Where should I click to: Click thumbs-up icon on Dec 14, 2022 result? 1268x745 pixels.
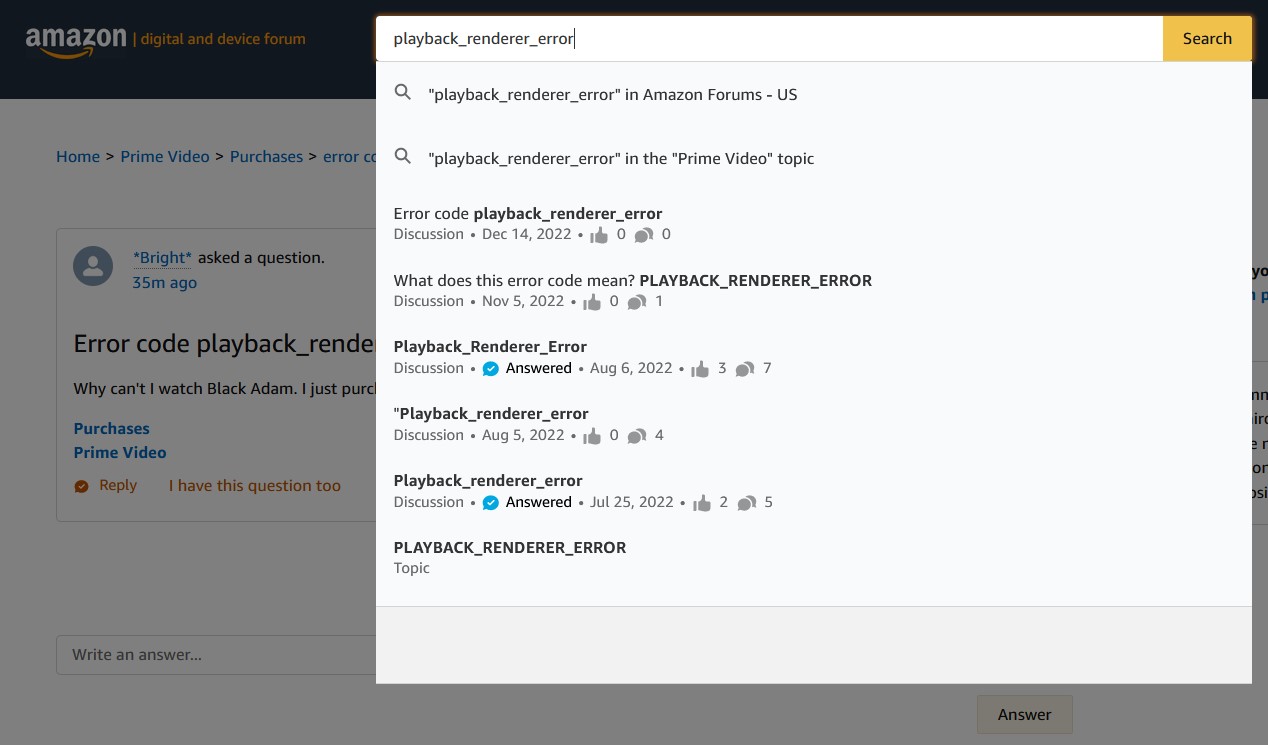click(599, 235)
